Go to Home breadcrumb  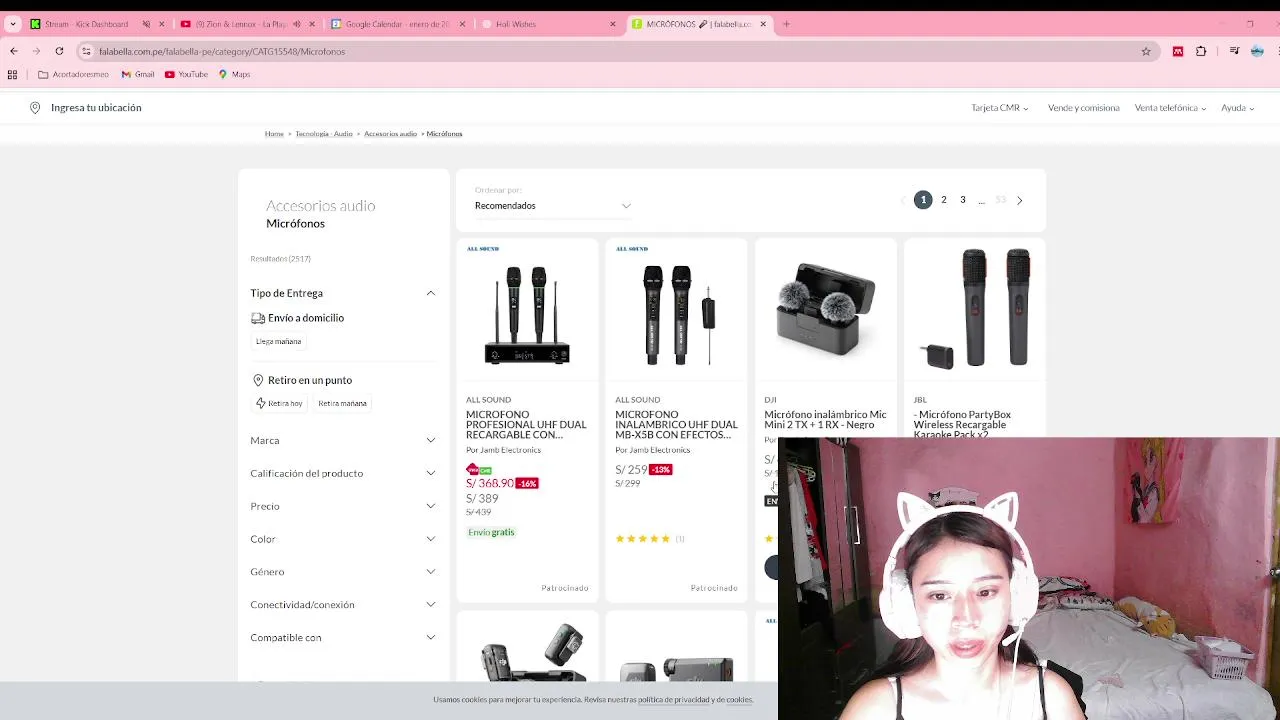(x=274, y=134)
